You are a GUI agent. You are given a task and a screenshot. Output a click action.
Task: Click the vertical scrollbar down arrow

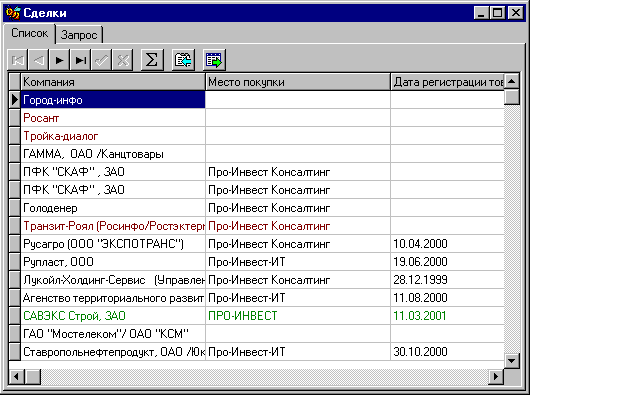(x=511, y=361)
